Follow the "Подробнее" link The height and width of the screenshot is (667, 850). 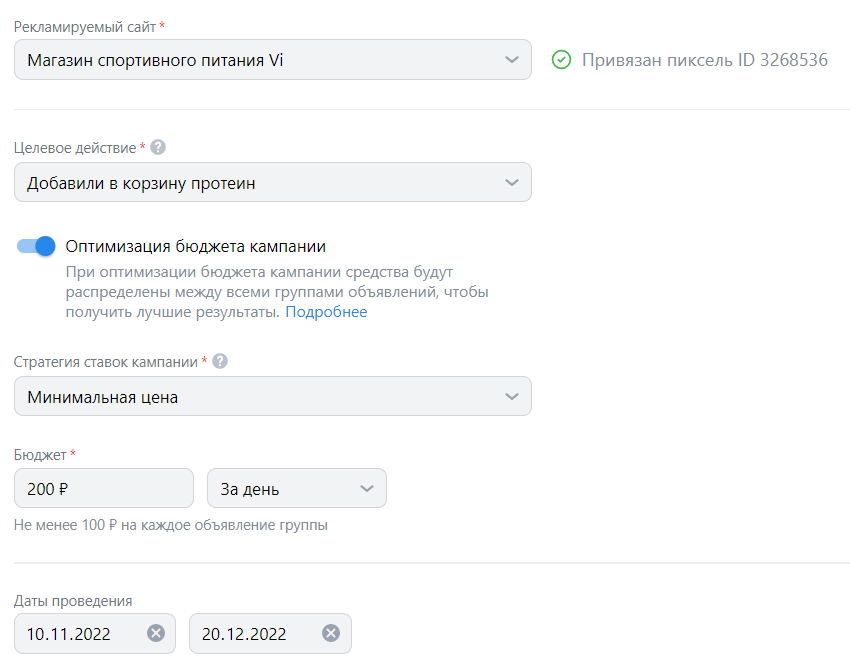point(326,312)
